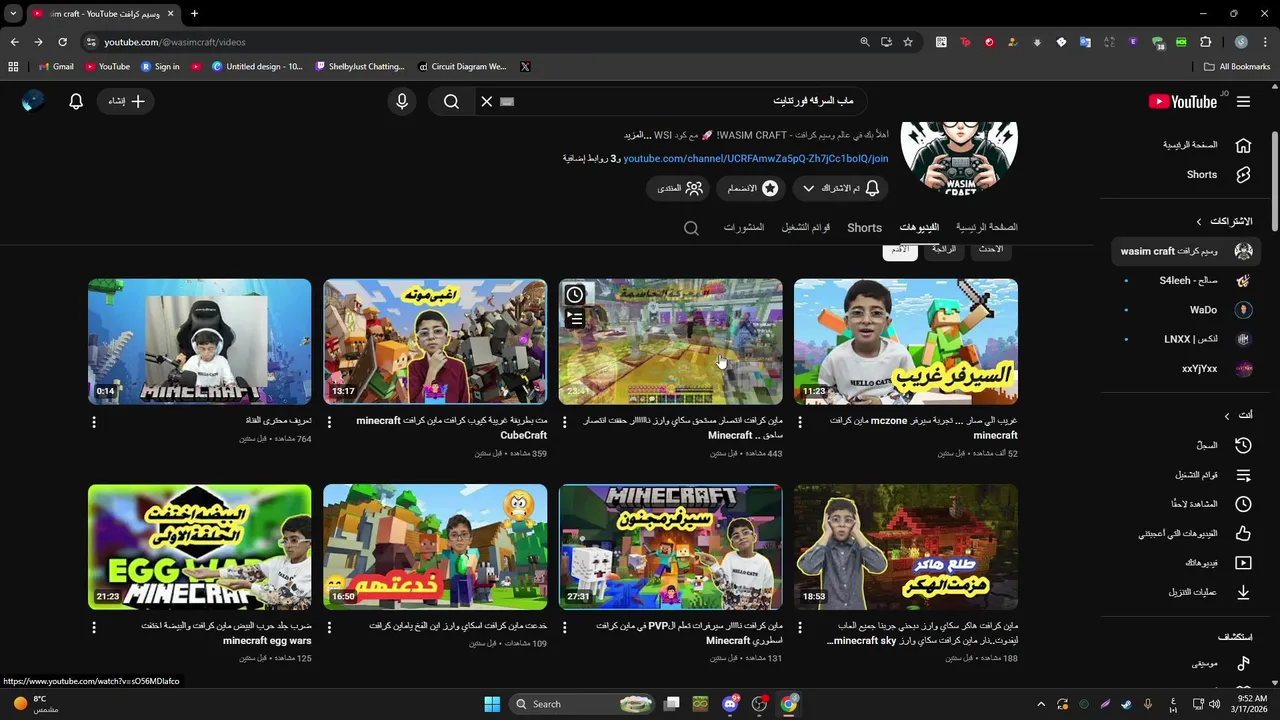Switch to الفيديوهات channel tab
The height and width of the screenshot is (720, 1280).
coord(919,228)
